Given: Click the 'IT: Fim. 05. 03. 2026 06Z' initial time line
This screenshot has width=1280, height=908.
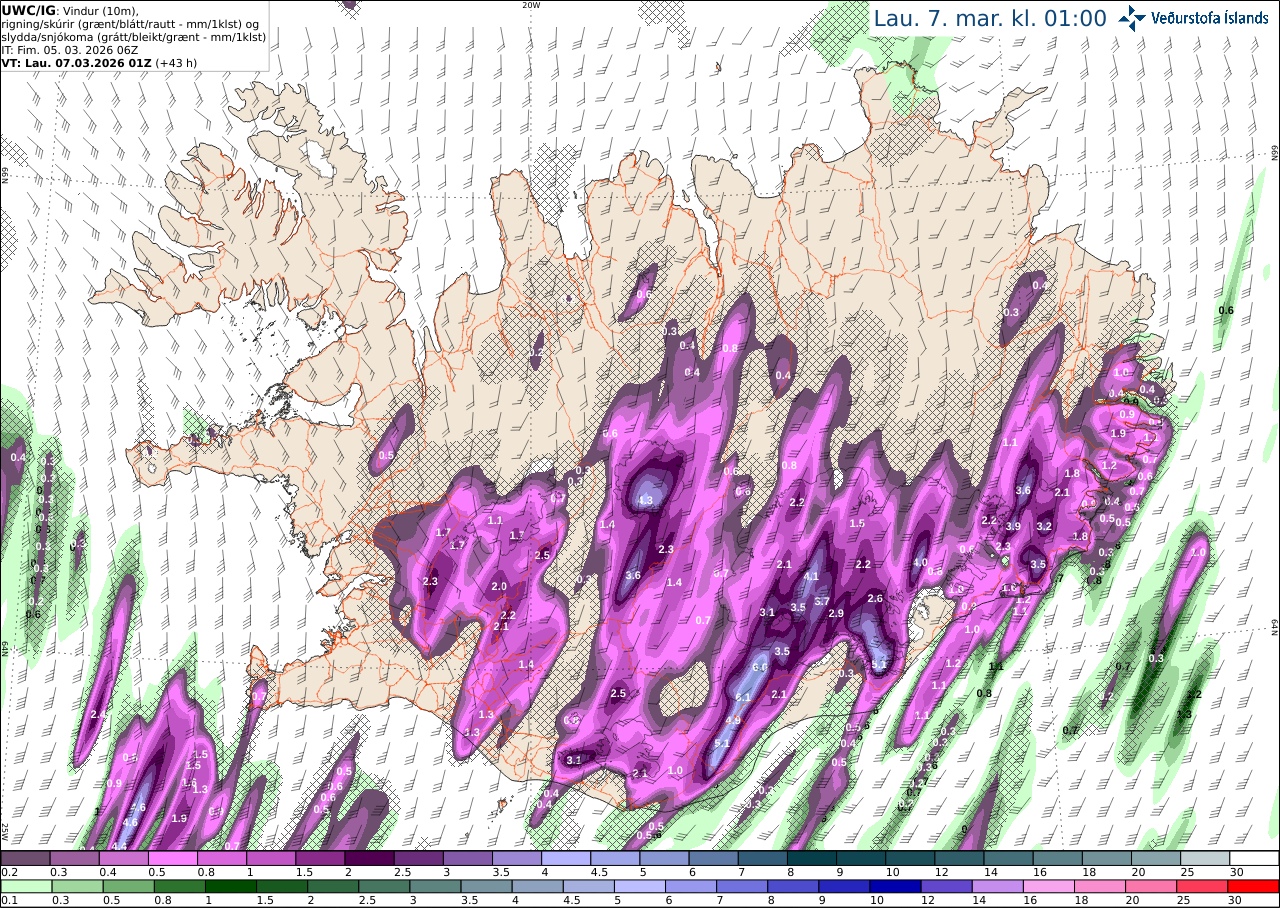Looking at the screenshot, I should 70,49.
